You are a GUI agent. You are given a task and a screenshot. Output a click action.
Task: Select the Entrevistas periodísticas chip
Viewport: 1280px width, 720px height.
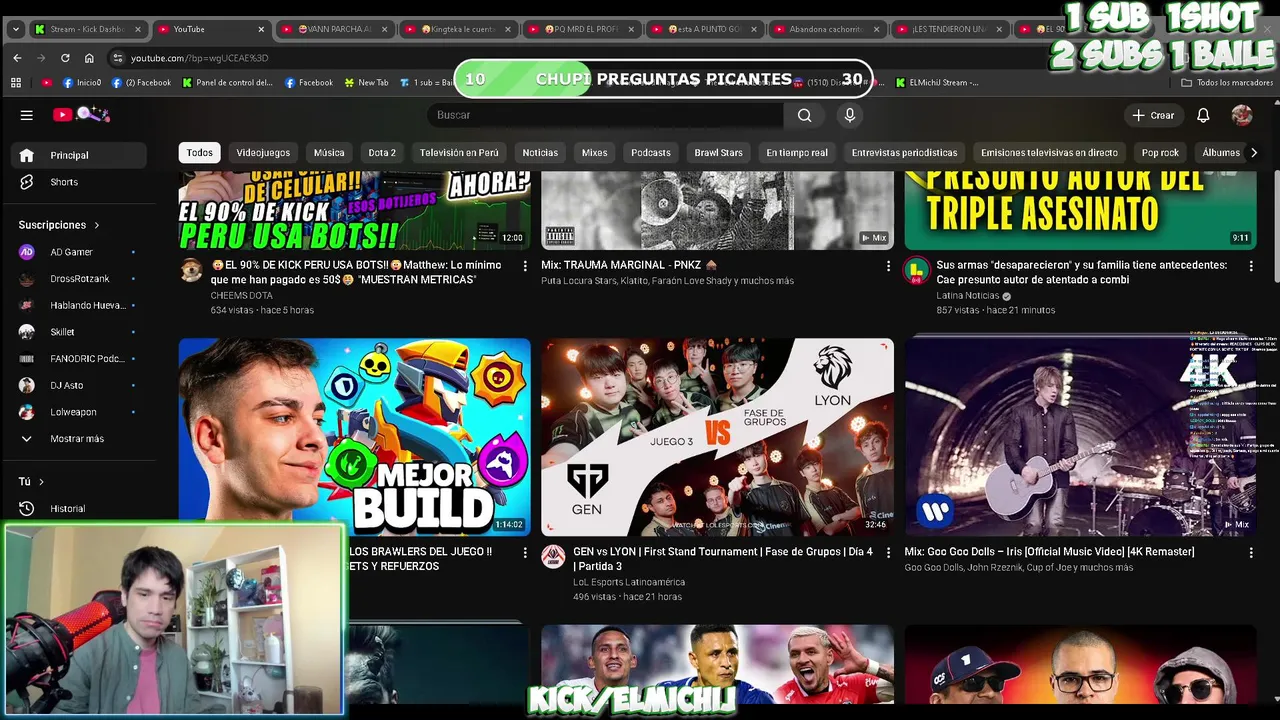(904, 153)
